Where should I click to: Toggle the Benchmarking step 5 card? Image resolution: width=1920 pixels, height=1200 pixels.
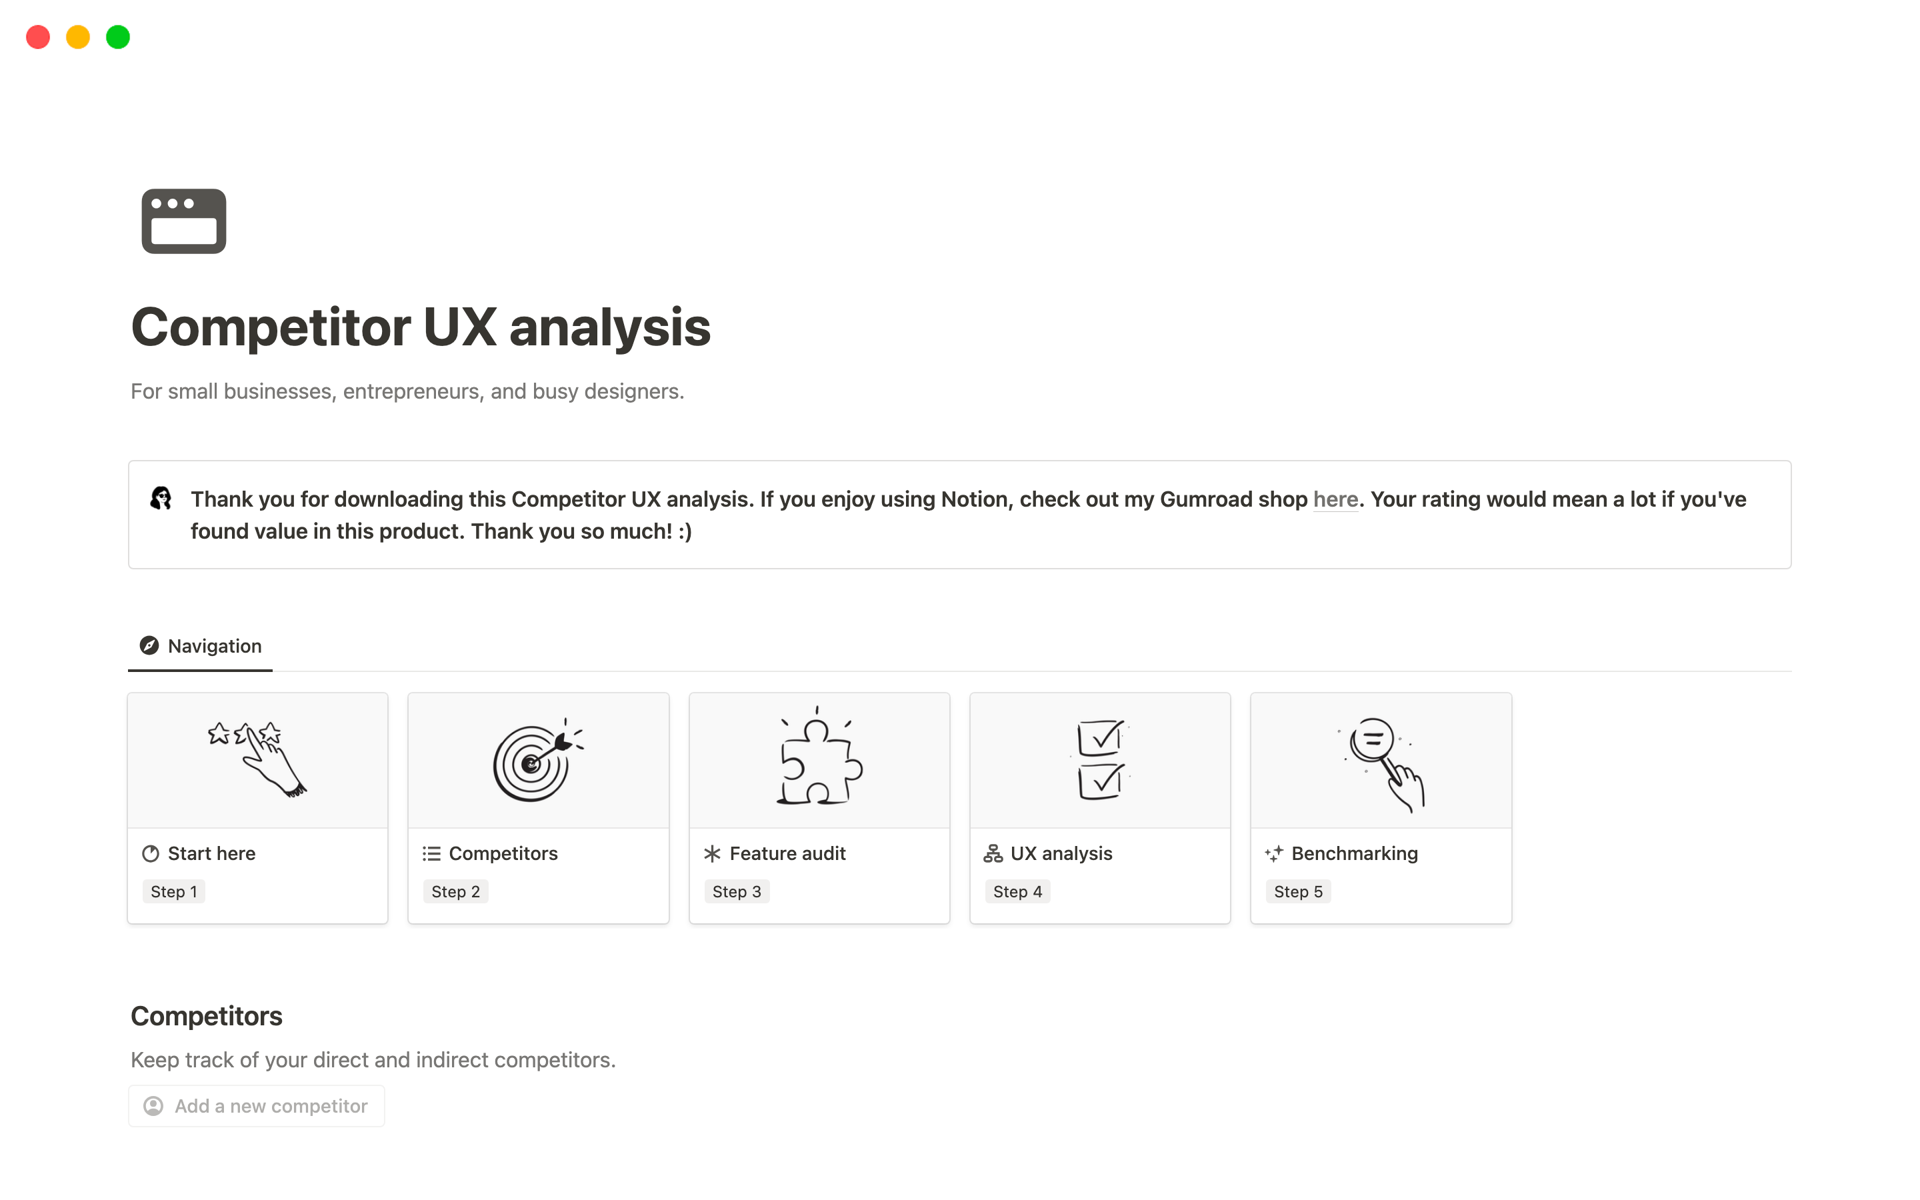1380,807
